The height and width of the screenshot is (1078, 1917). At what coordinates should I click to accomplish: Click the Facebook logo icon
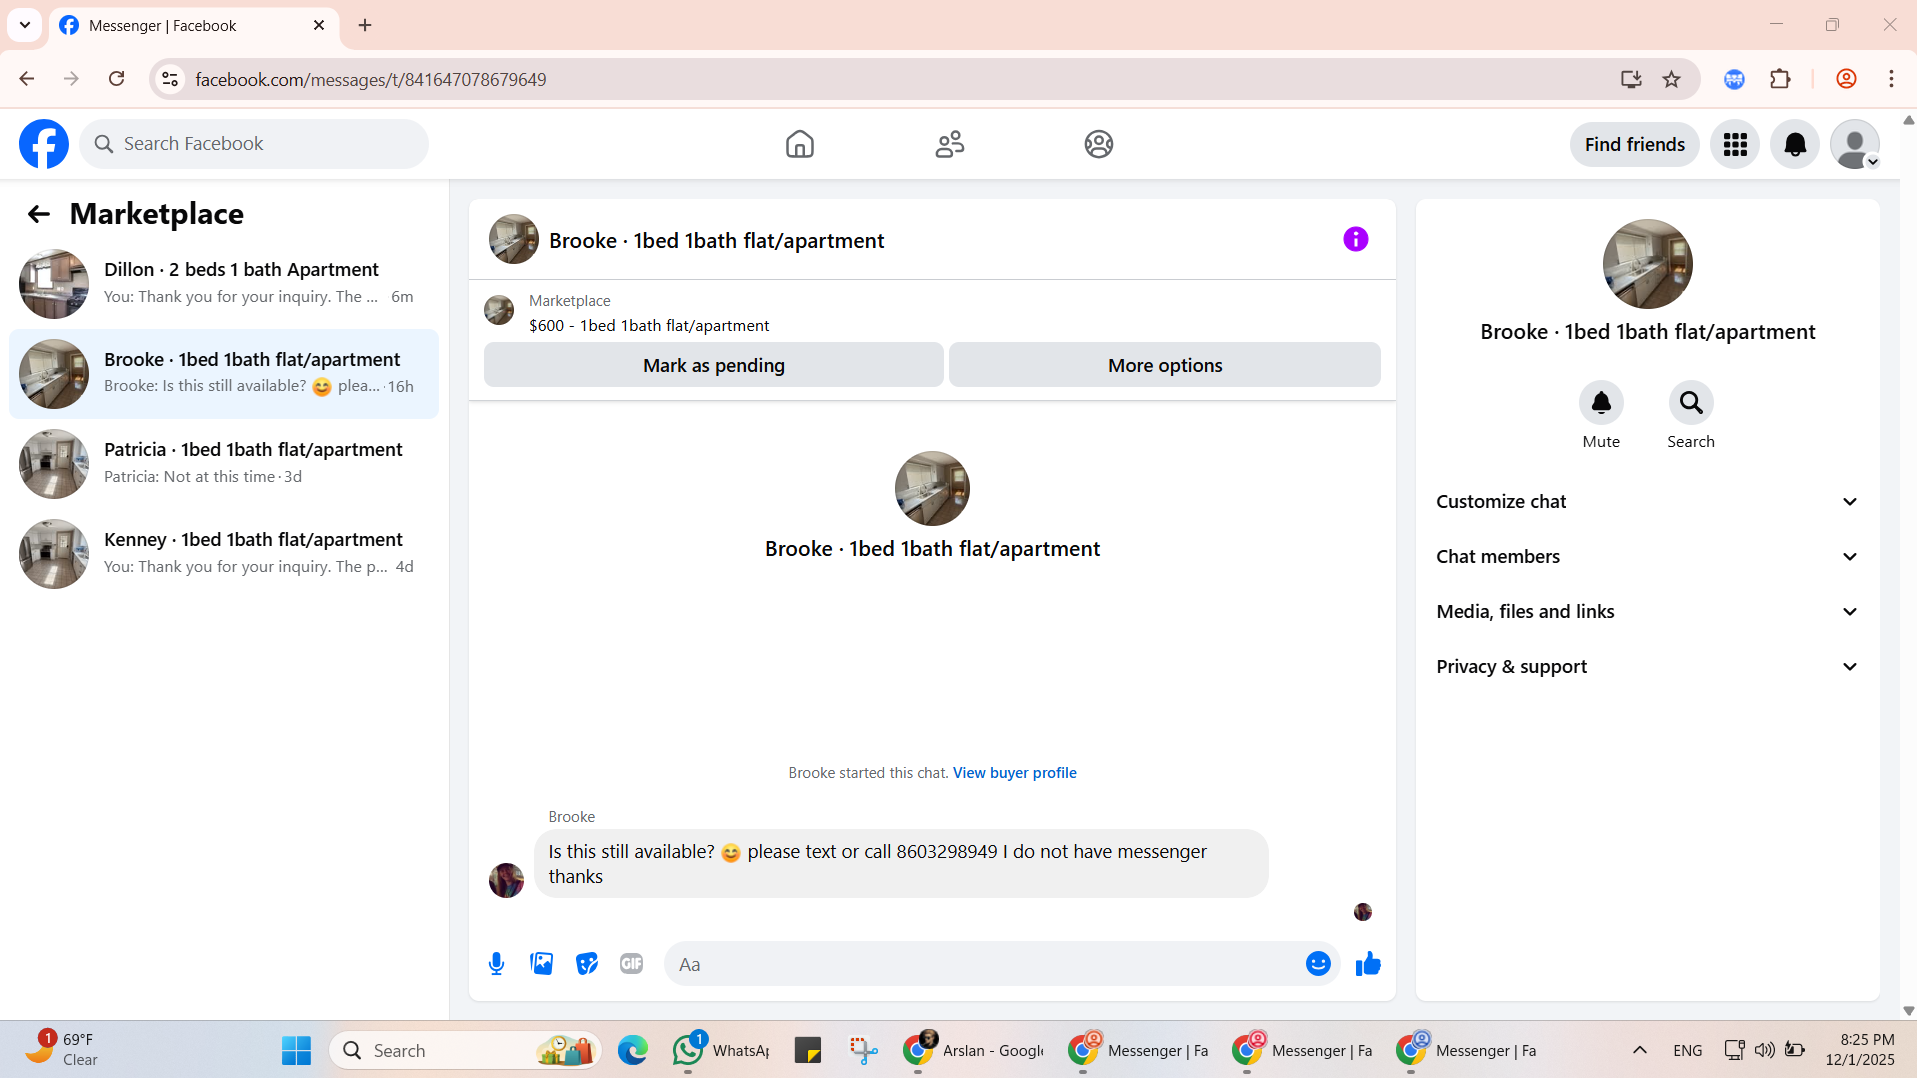(44, 144)
